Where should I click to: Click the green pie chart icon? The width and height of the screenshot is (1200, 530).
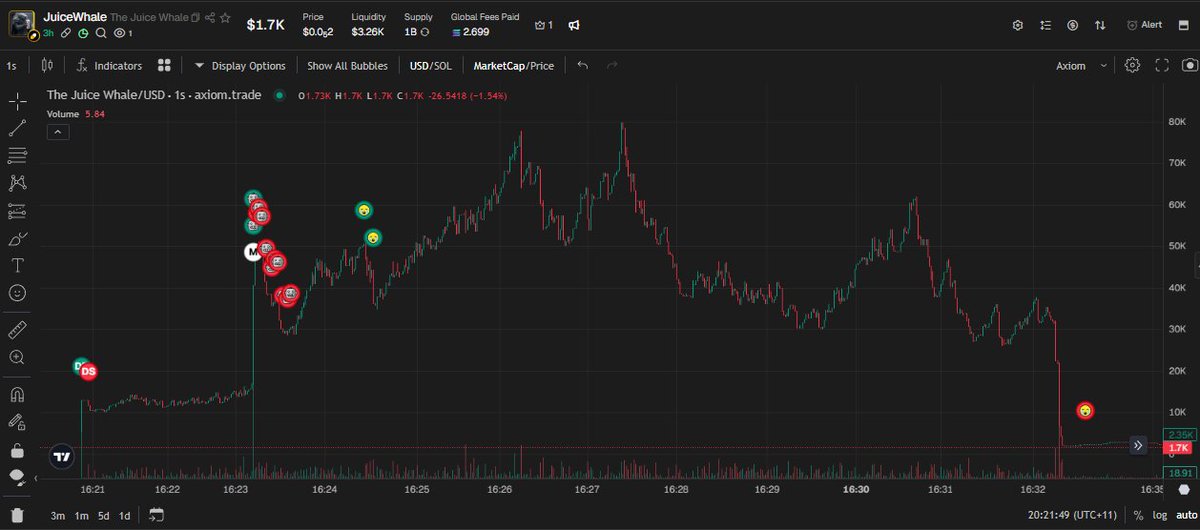(x=84, y=33)
